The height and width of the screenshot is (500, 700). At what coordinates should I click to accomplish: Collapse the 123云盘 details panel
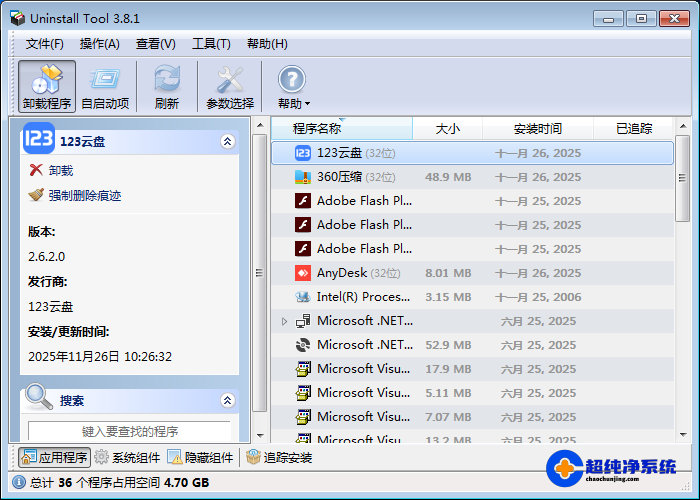click(228, 142)
